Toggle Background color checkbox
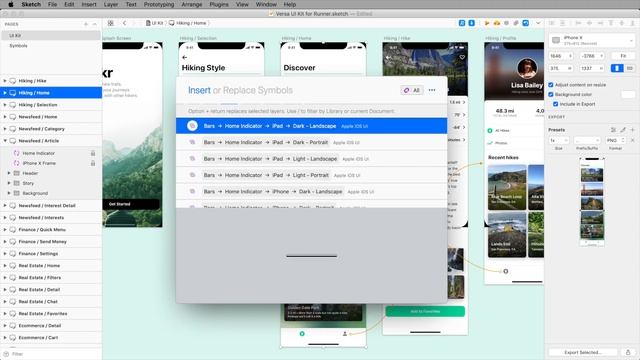This screenshot has width=640, height=360. tap(551, 94)
